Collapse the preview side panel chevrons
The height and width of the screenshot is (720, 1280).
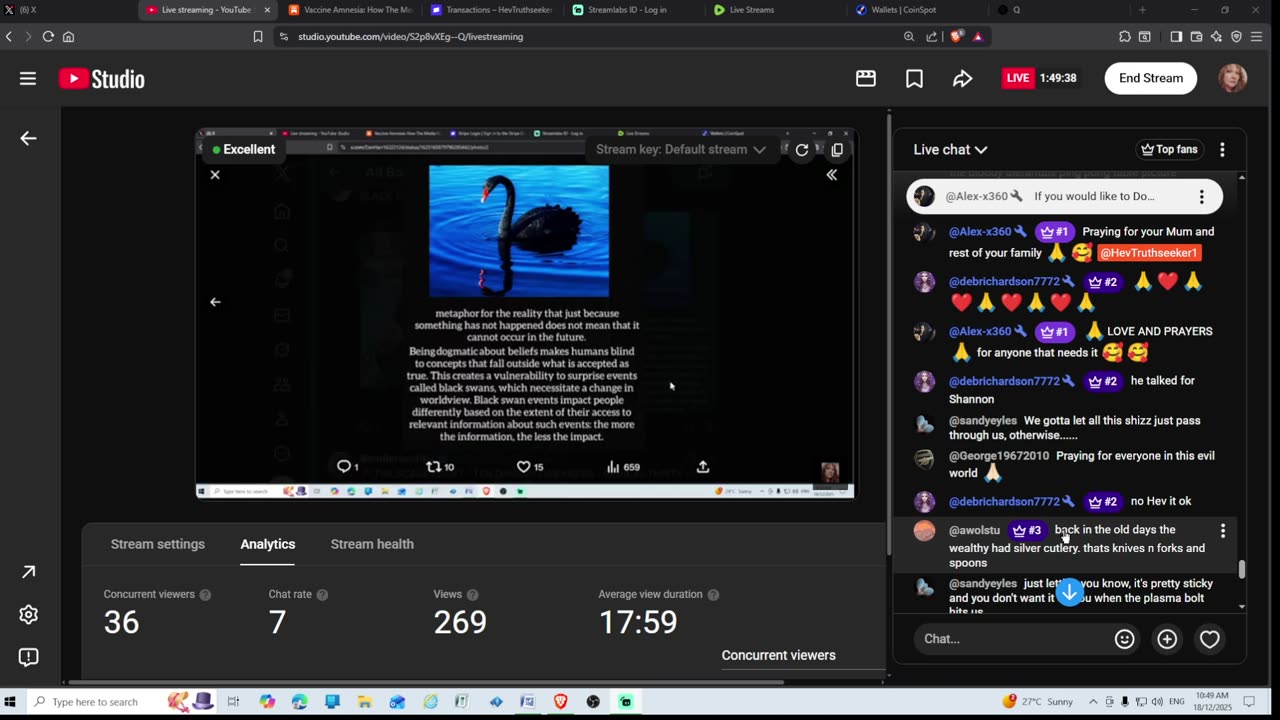click(x=831, y=175)
